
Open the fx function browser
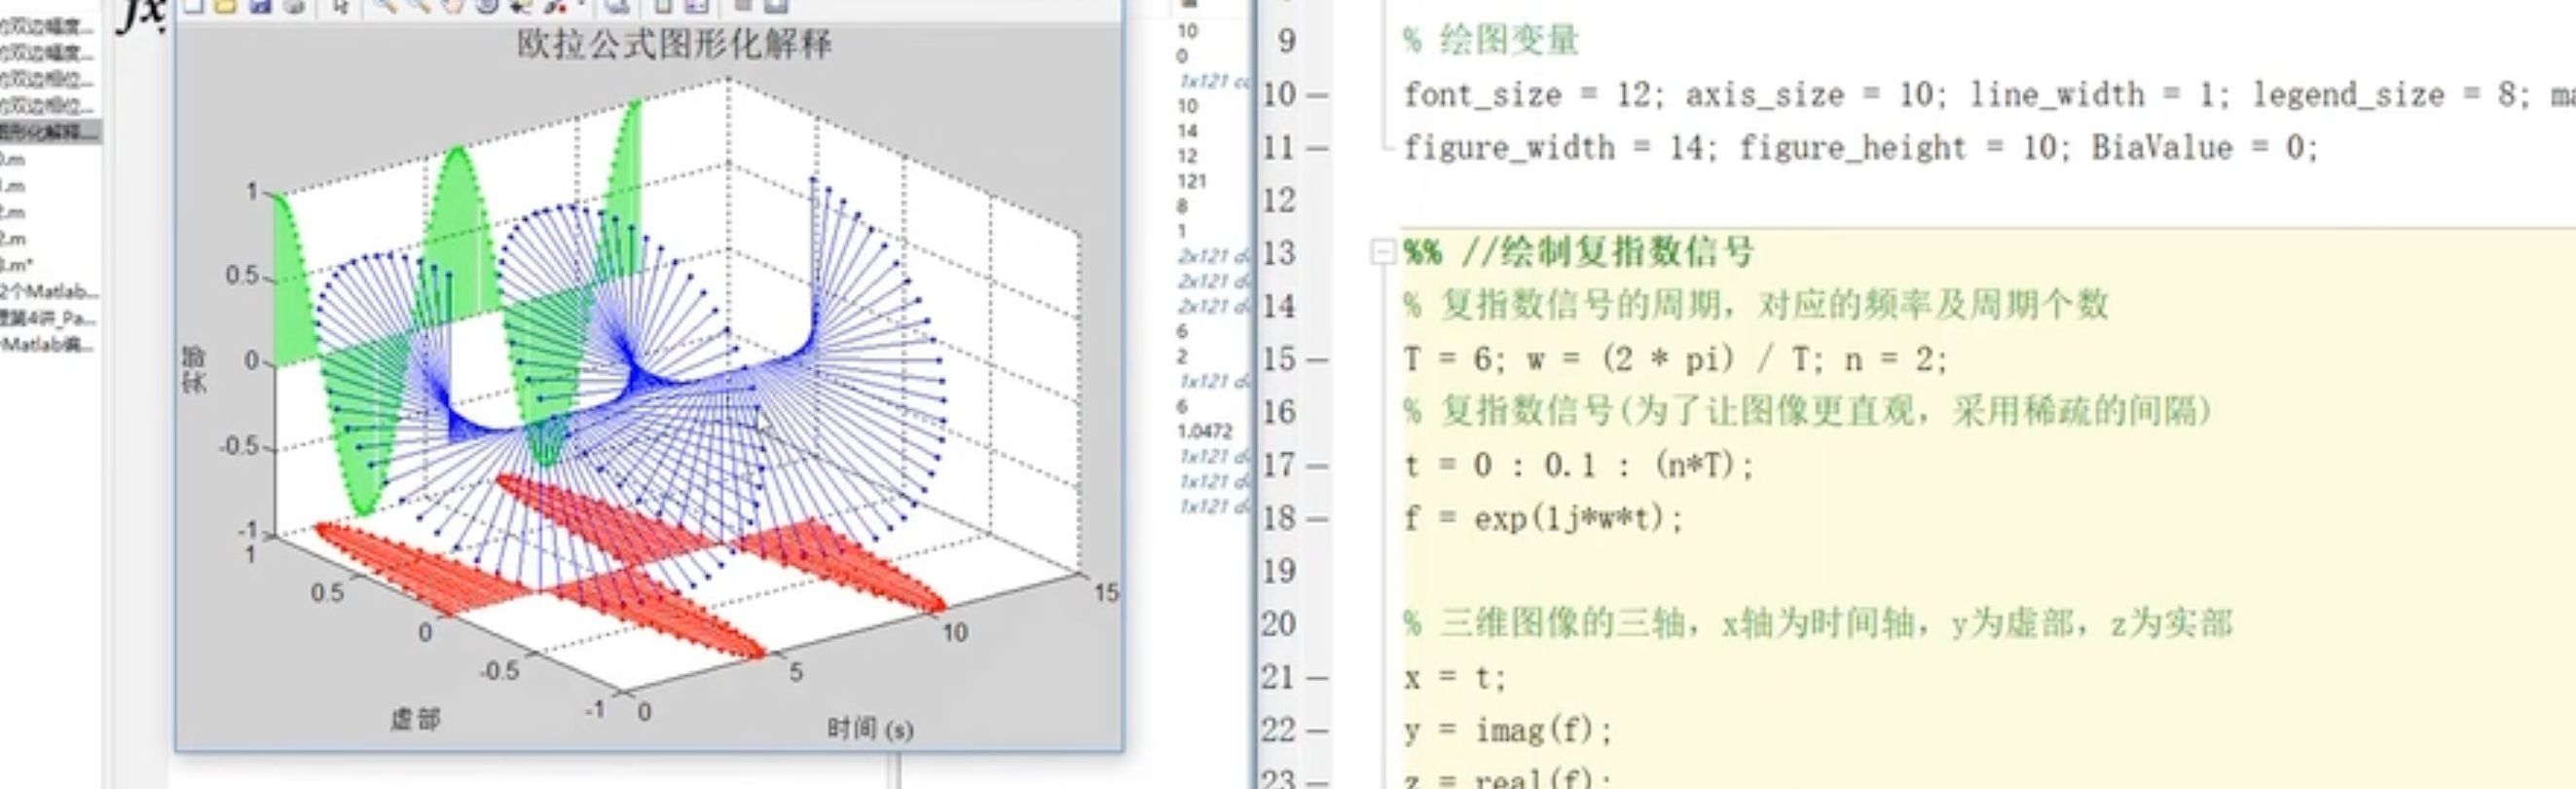(142, 14)
